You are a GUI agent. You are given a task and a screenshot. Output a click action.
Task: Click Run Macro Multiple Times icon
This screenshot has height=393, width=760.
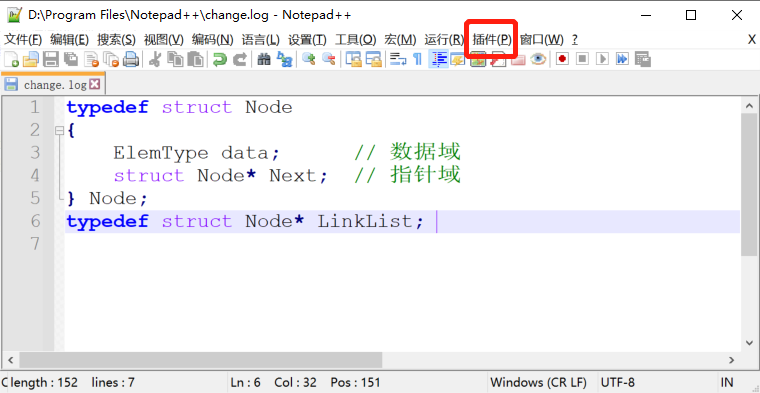tap(622, 59)
